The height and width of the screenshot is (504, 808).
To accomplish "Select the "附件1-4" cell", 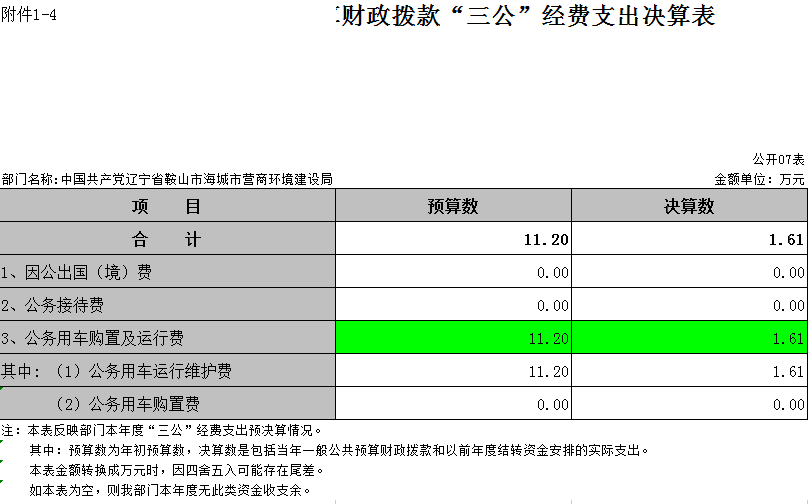I will click(29, 14).
